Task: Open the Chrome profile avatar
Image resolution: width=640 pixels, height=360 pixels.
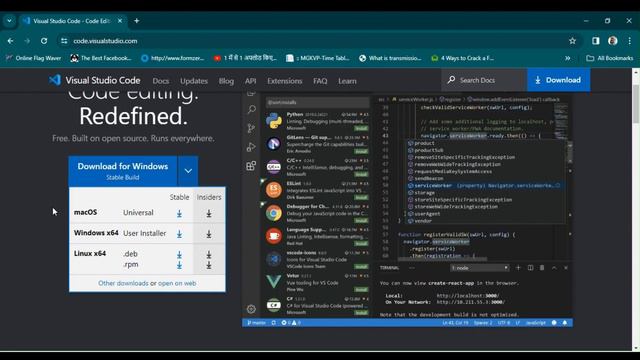Action: pyautogui.click(x=612, y=41)
